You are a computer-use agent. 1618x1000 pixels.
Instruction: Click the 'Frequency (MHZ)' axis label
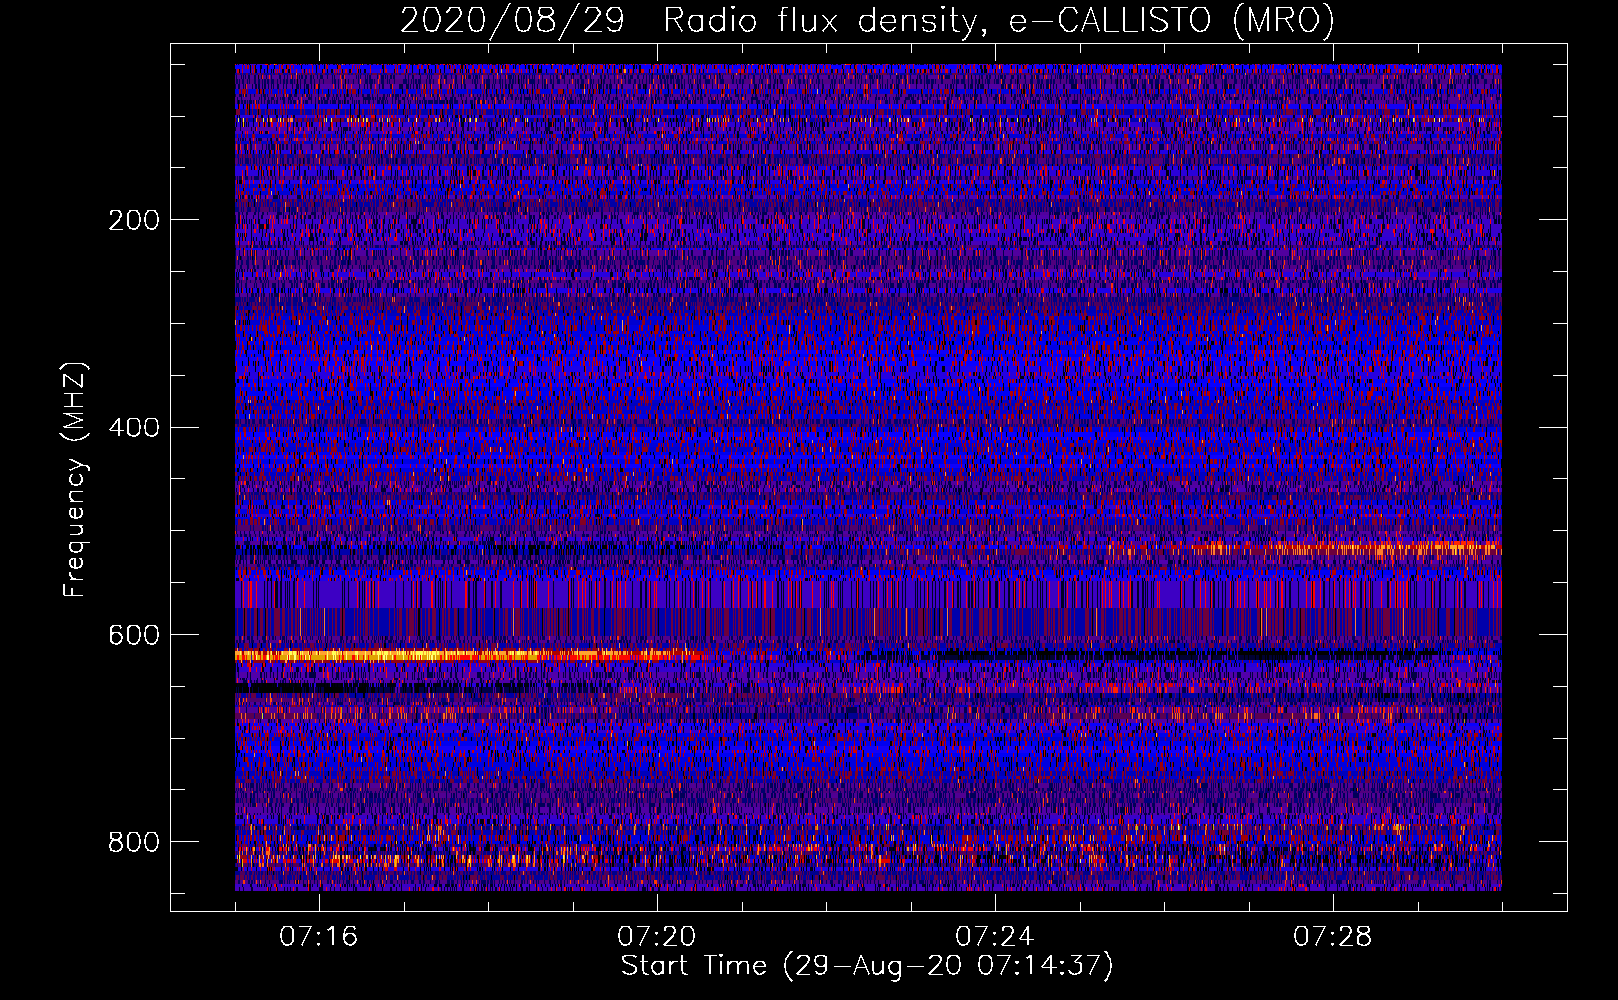pos(74,479)
